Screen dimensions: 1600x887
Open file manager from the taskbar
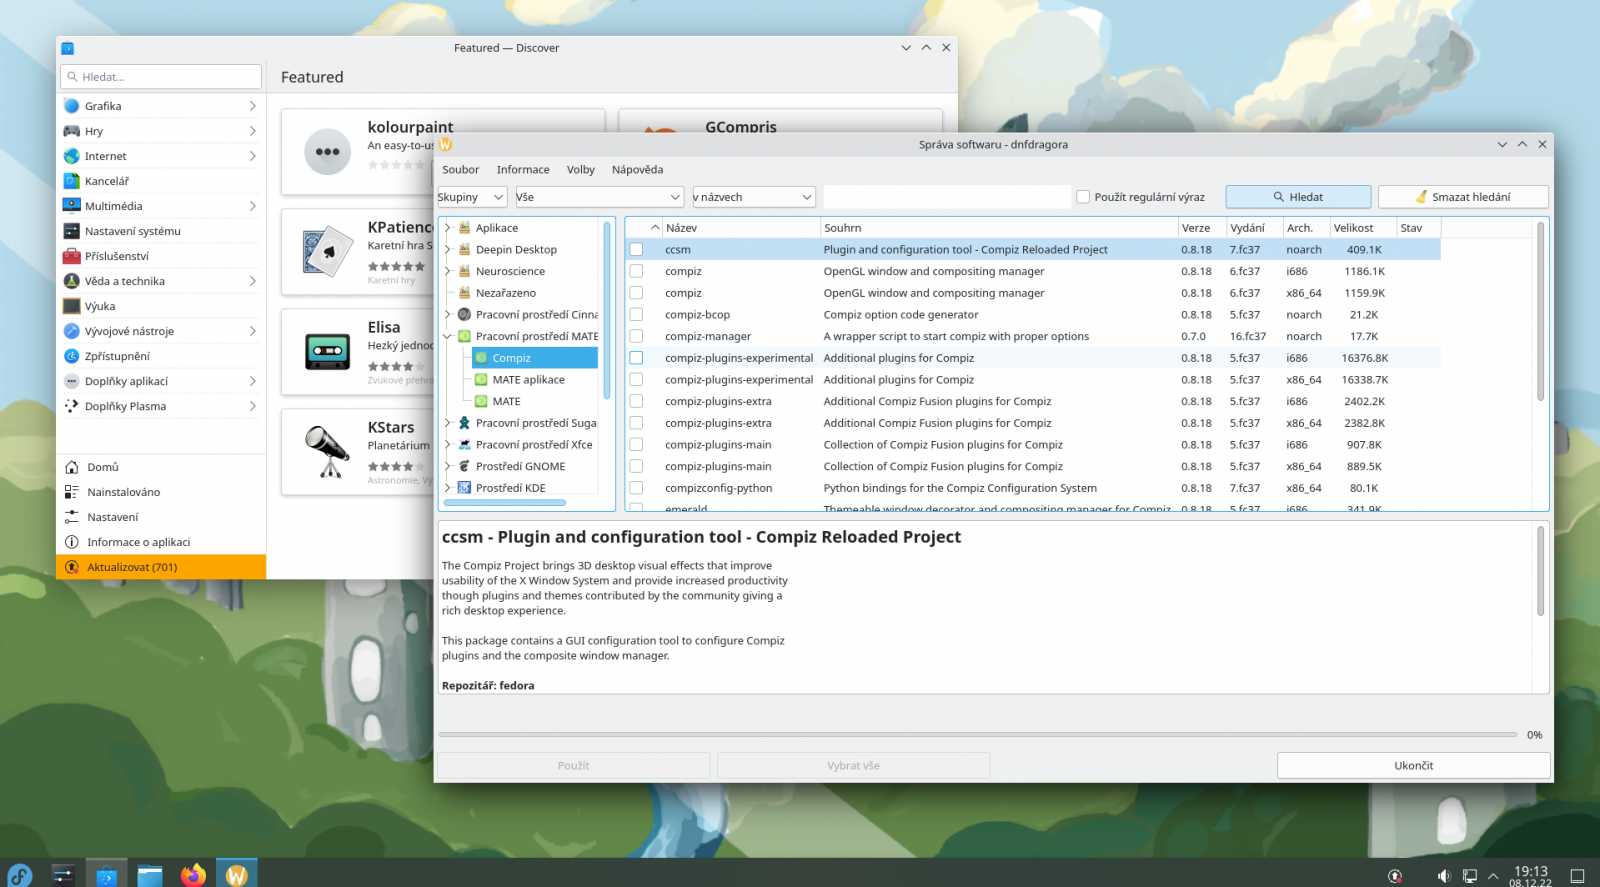tap(150, 875)
